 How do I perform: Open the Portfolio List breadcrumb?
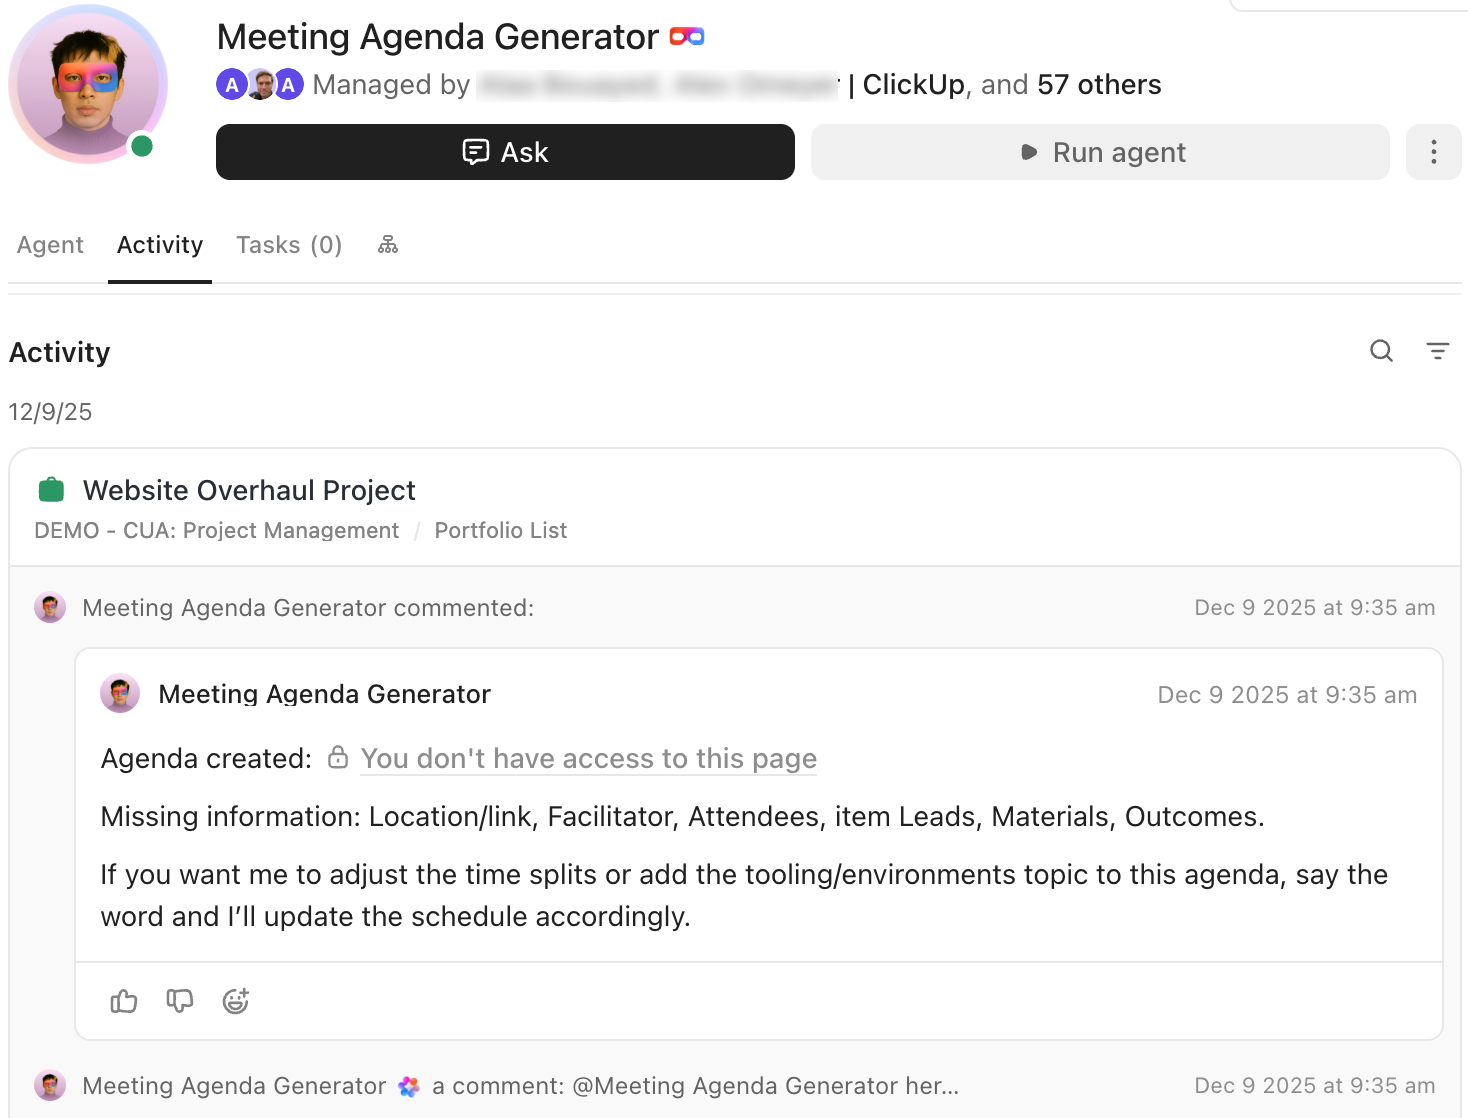[x=500, y=530]
